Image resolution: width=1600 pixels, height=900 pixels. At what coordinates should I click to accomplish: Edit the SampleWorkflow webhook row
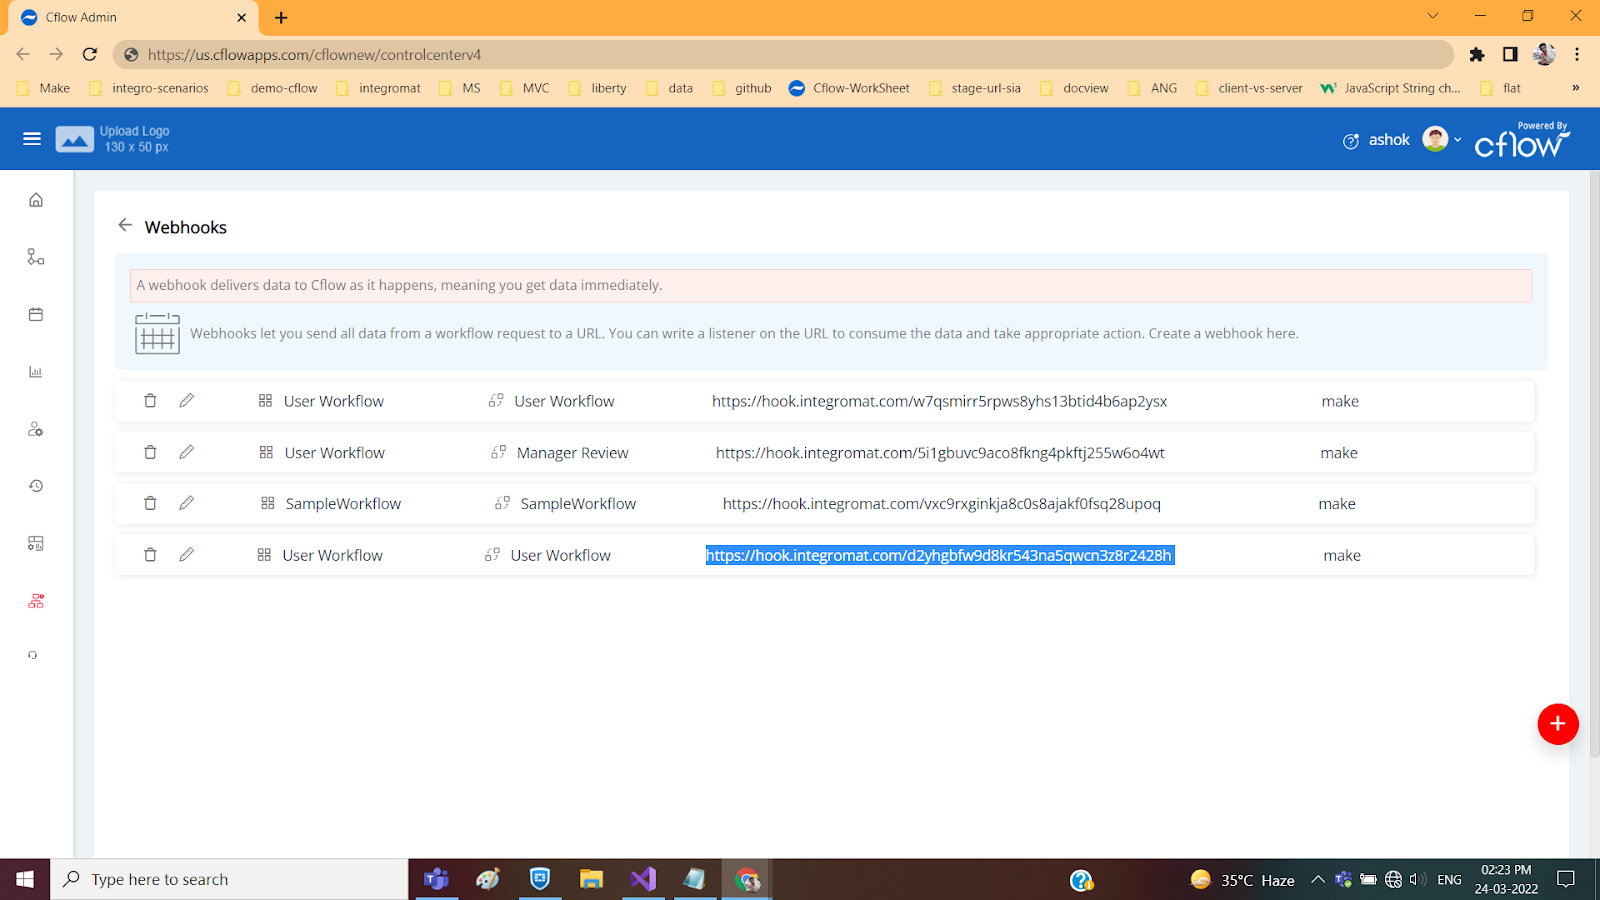[x=186, y=503]
